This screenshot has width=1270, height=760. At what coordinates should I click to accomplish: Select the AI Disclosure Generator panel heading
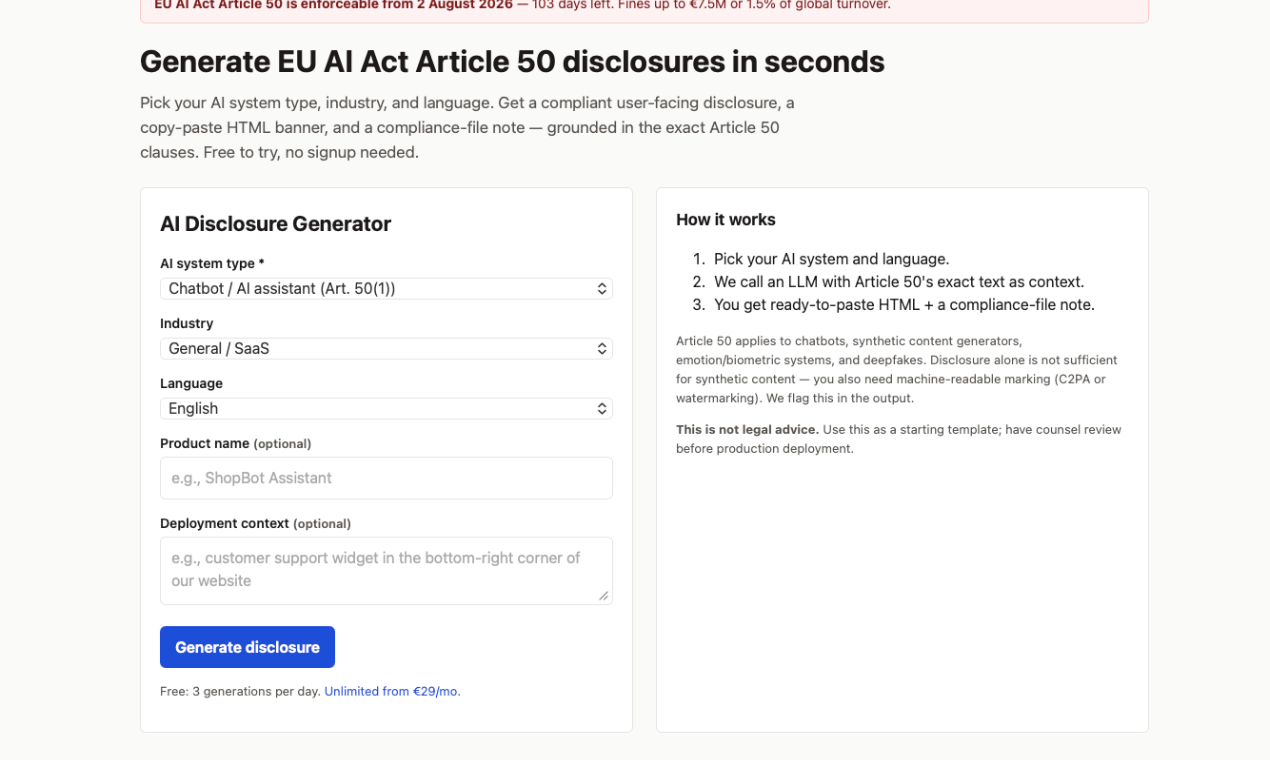(275, 224)
